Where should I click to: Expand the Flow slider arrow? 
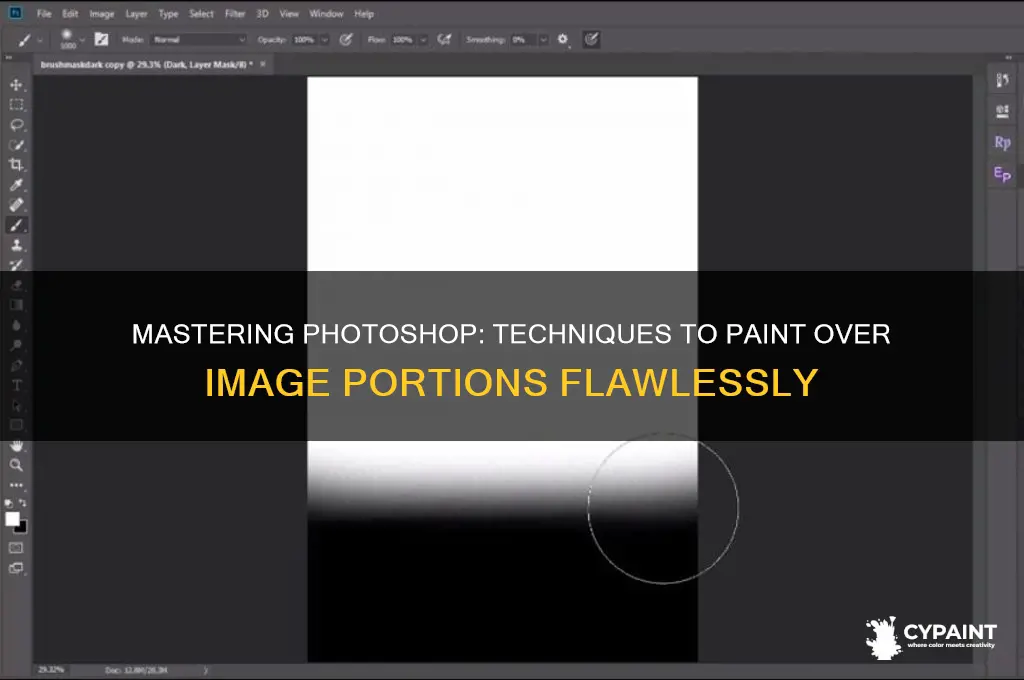click(x=423, y=40)
